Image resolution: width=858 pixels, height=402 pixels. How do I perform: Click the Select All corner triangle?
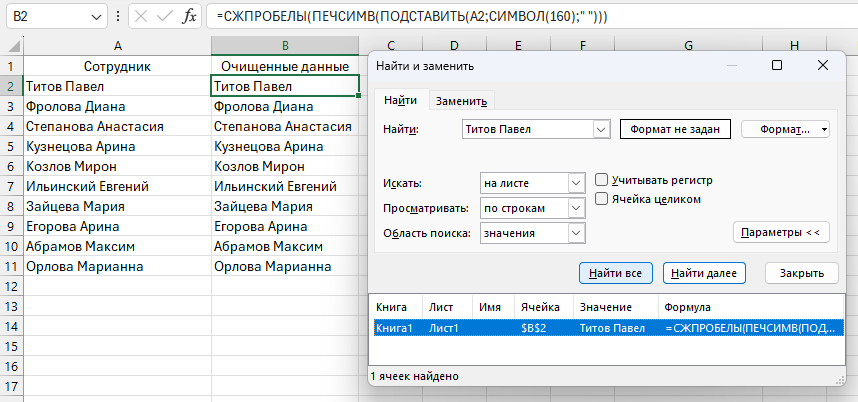(x=12, y=46)
